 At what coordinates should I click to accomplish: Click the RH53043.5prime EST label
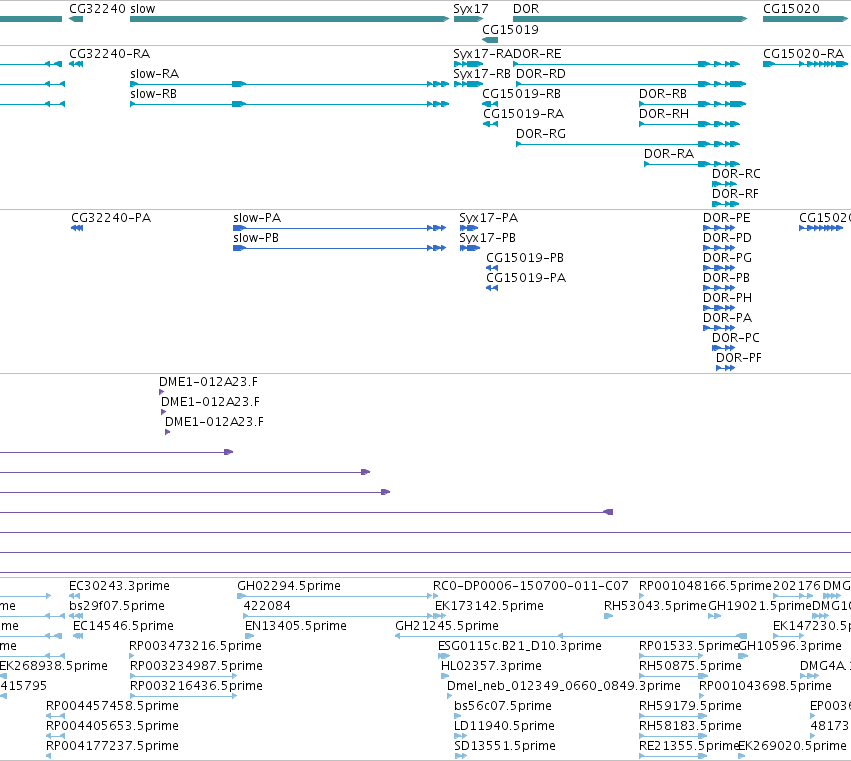click(655, 606)
